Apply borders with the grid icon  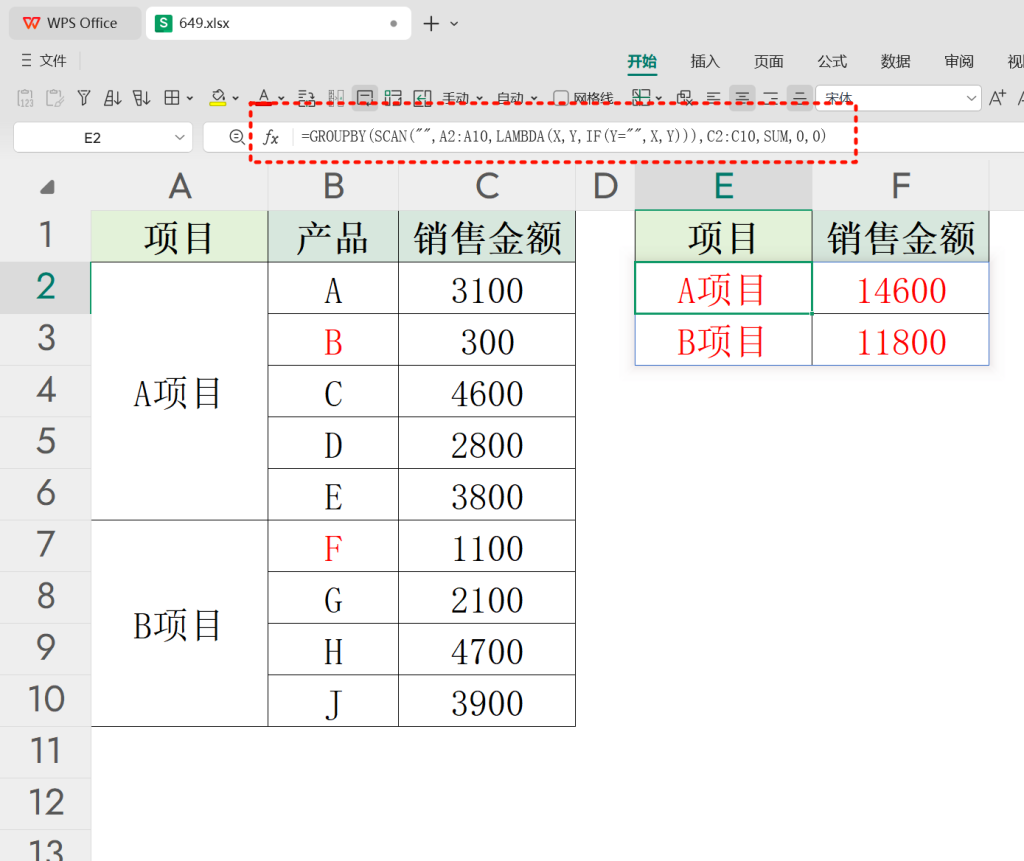[172, 98]
